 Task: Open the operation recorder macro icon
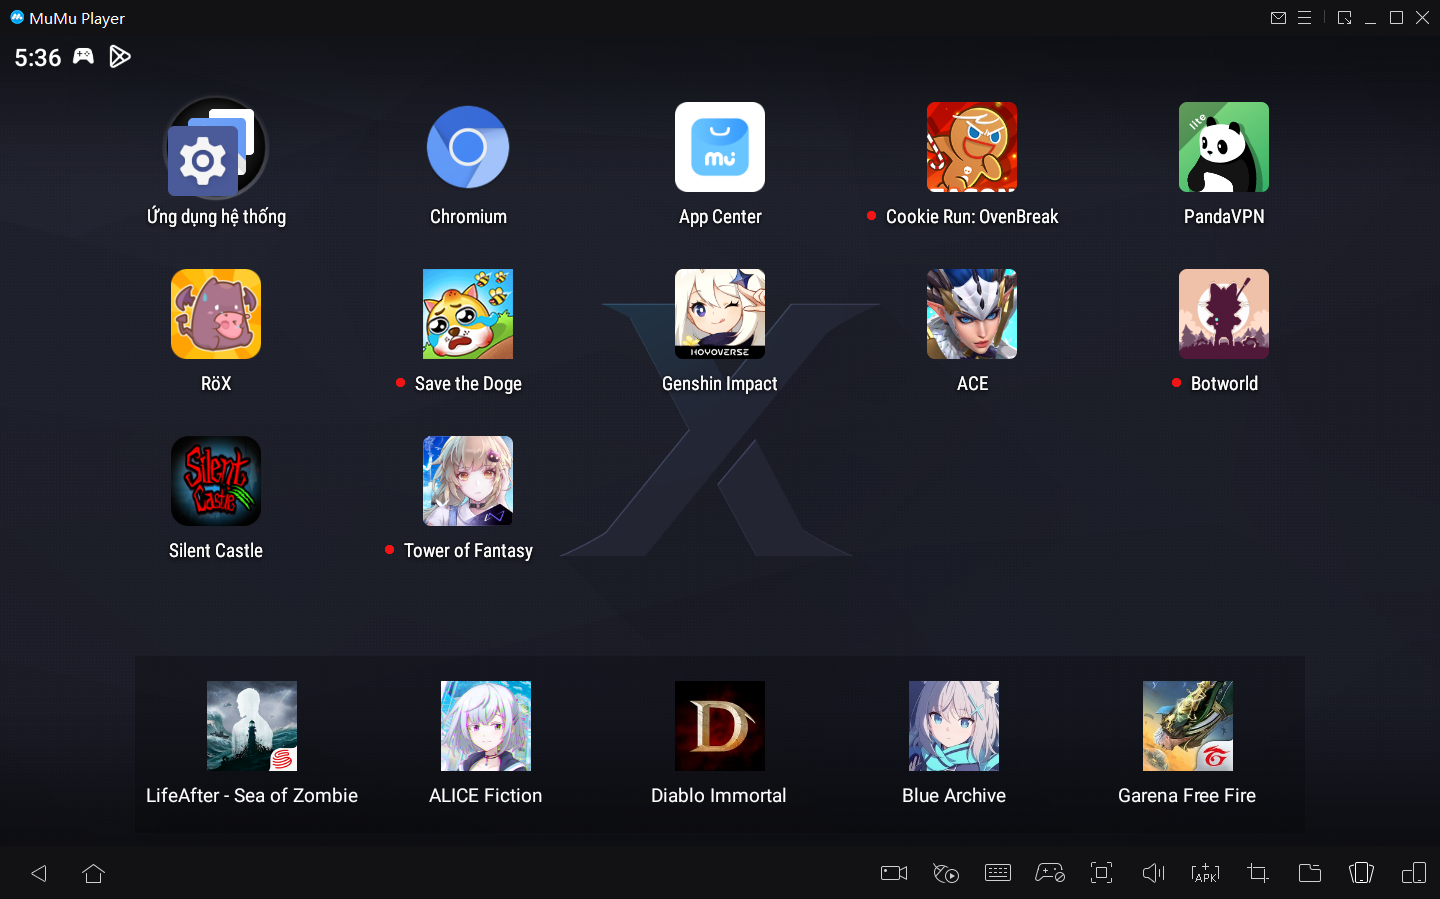(x=946, y=873)
